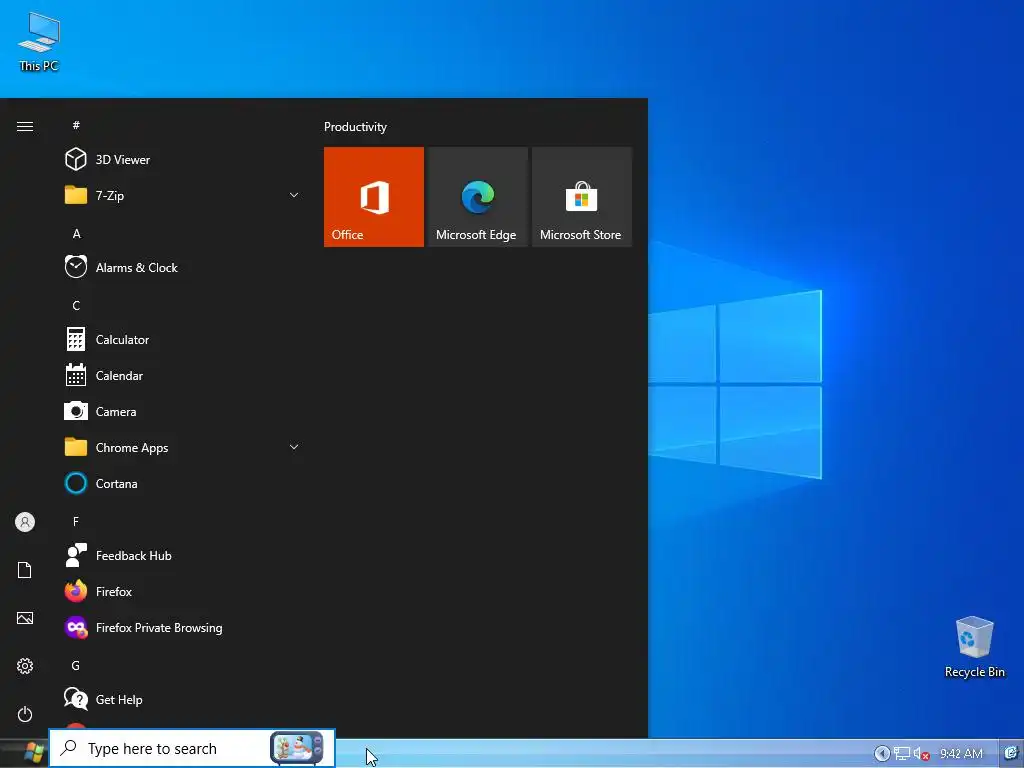Launch Firefox from the app list
Image resolution: width=1024 pixels, height=768 pixels.
pyautogui.click(x=182, y=592)
